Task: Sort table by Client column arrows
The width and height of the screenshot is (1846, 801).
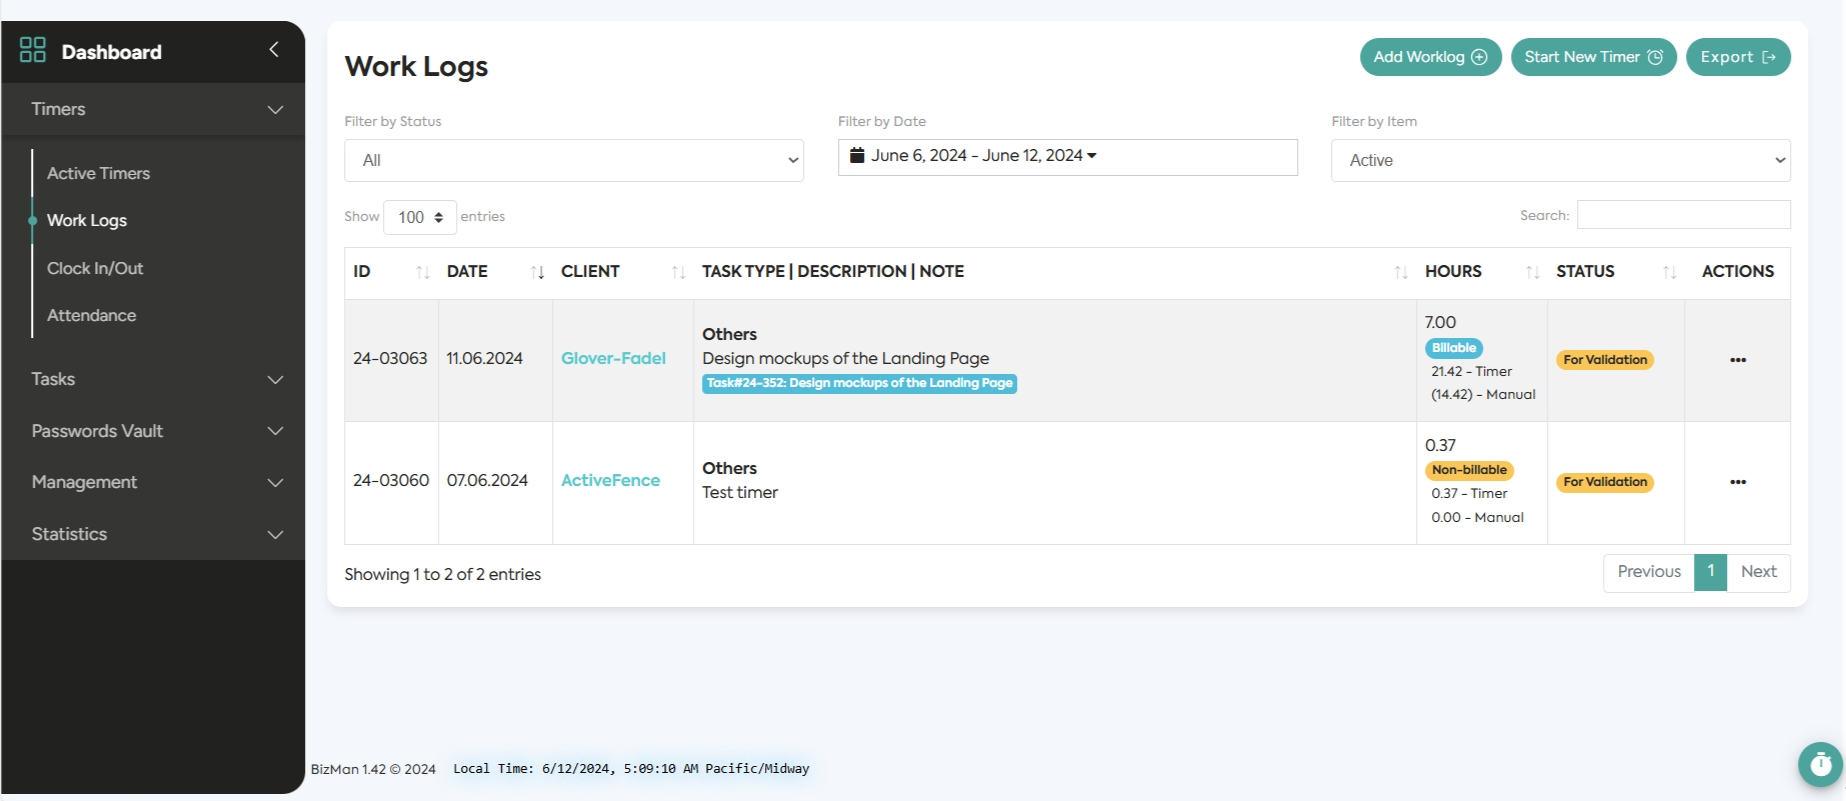Action: click(x=678, y=272)
